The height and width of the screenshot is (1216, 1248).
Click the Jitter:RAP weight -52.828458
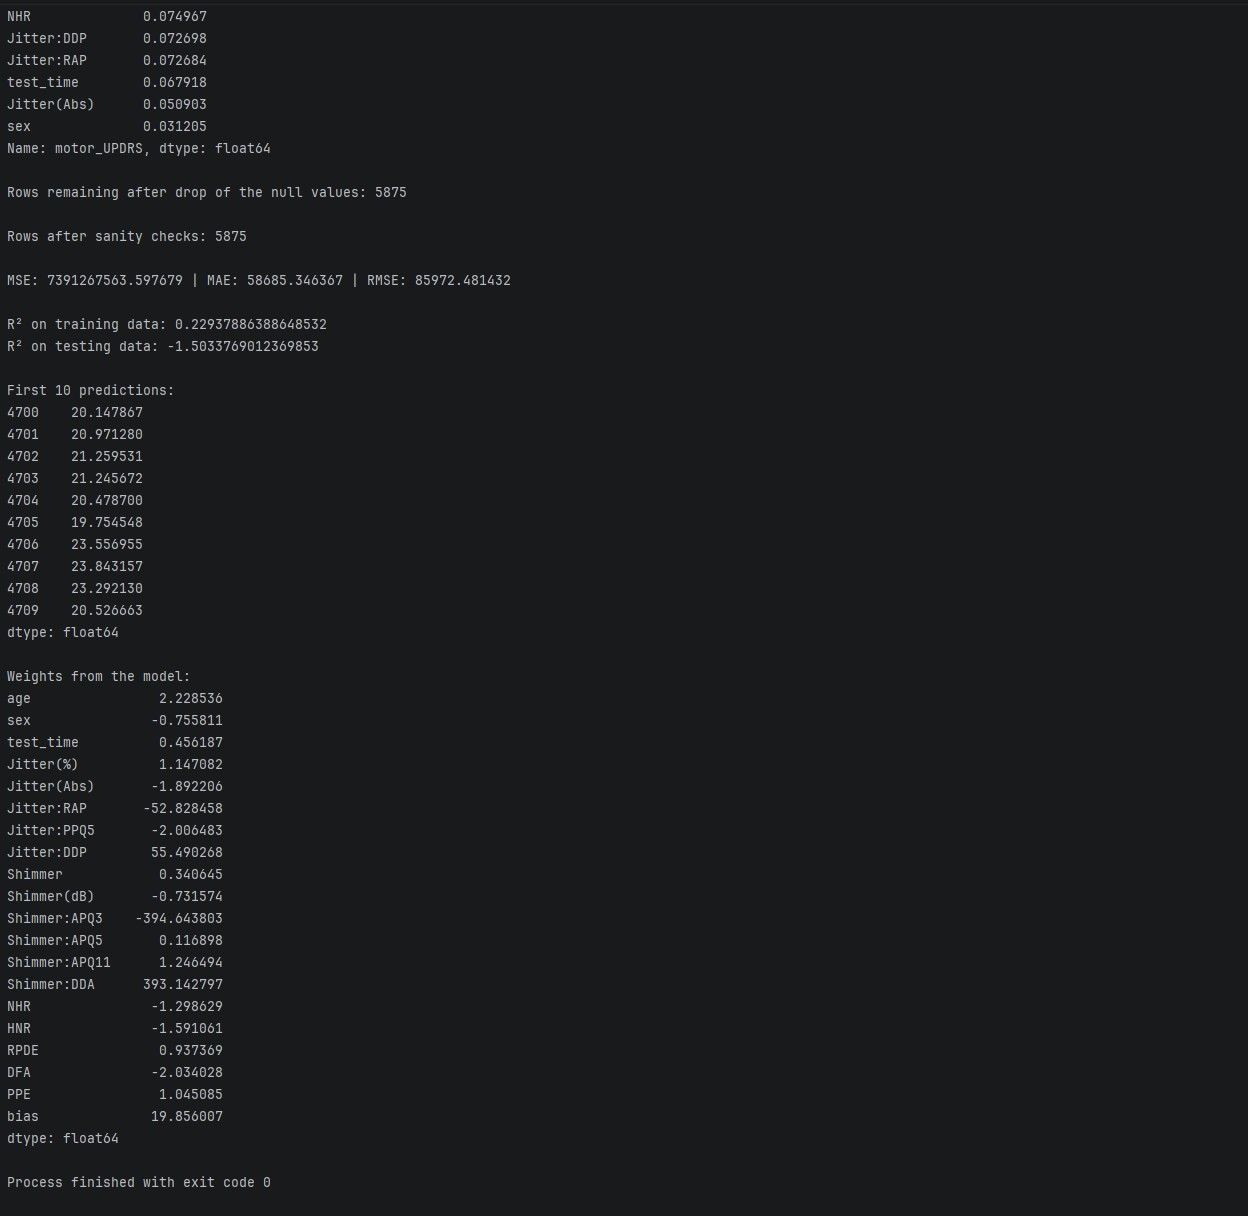[183, 809]
